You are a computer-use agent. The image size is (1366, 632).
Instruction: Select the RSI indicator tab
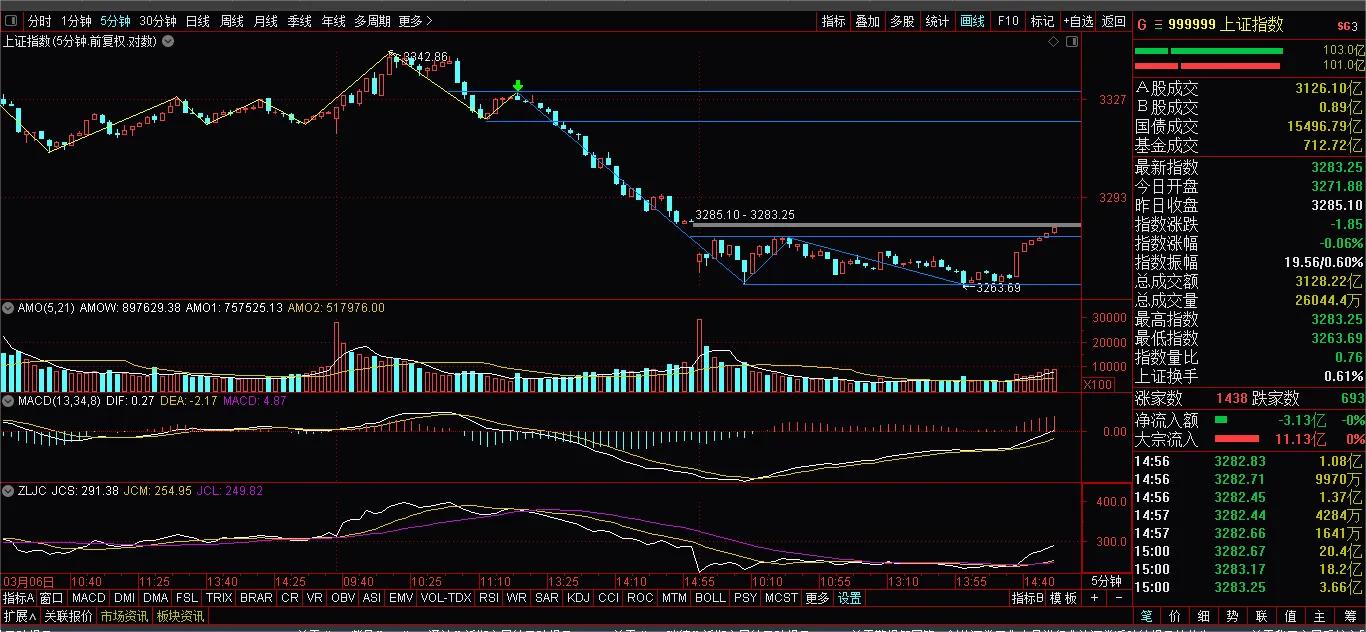489,598
